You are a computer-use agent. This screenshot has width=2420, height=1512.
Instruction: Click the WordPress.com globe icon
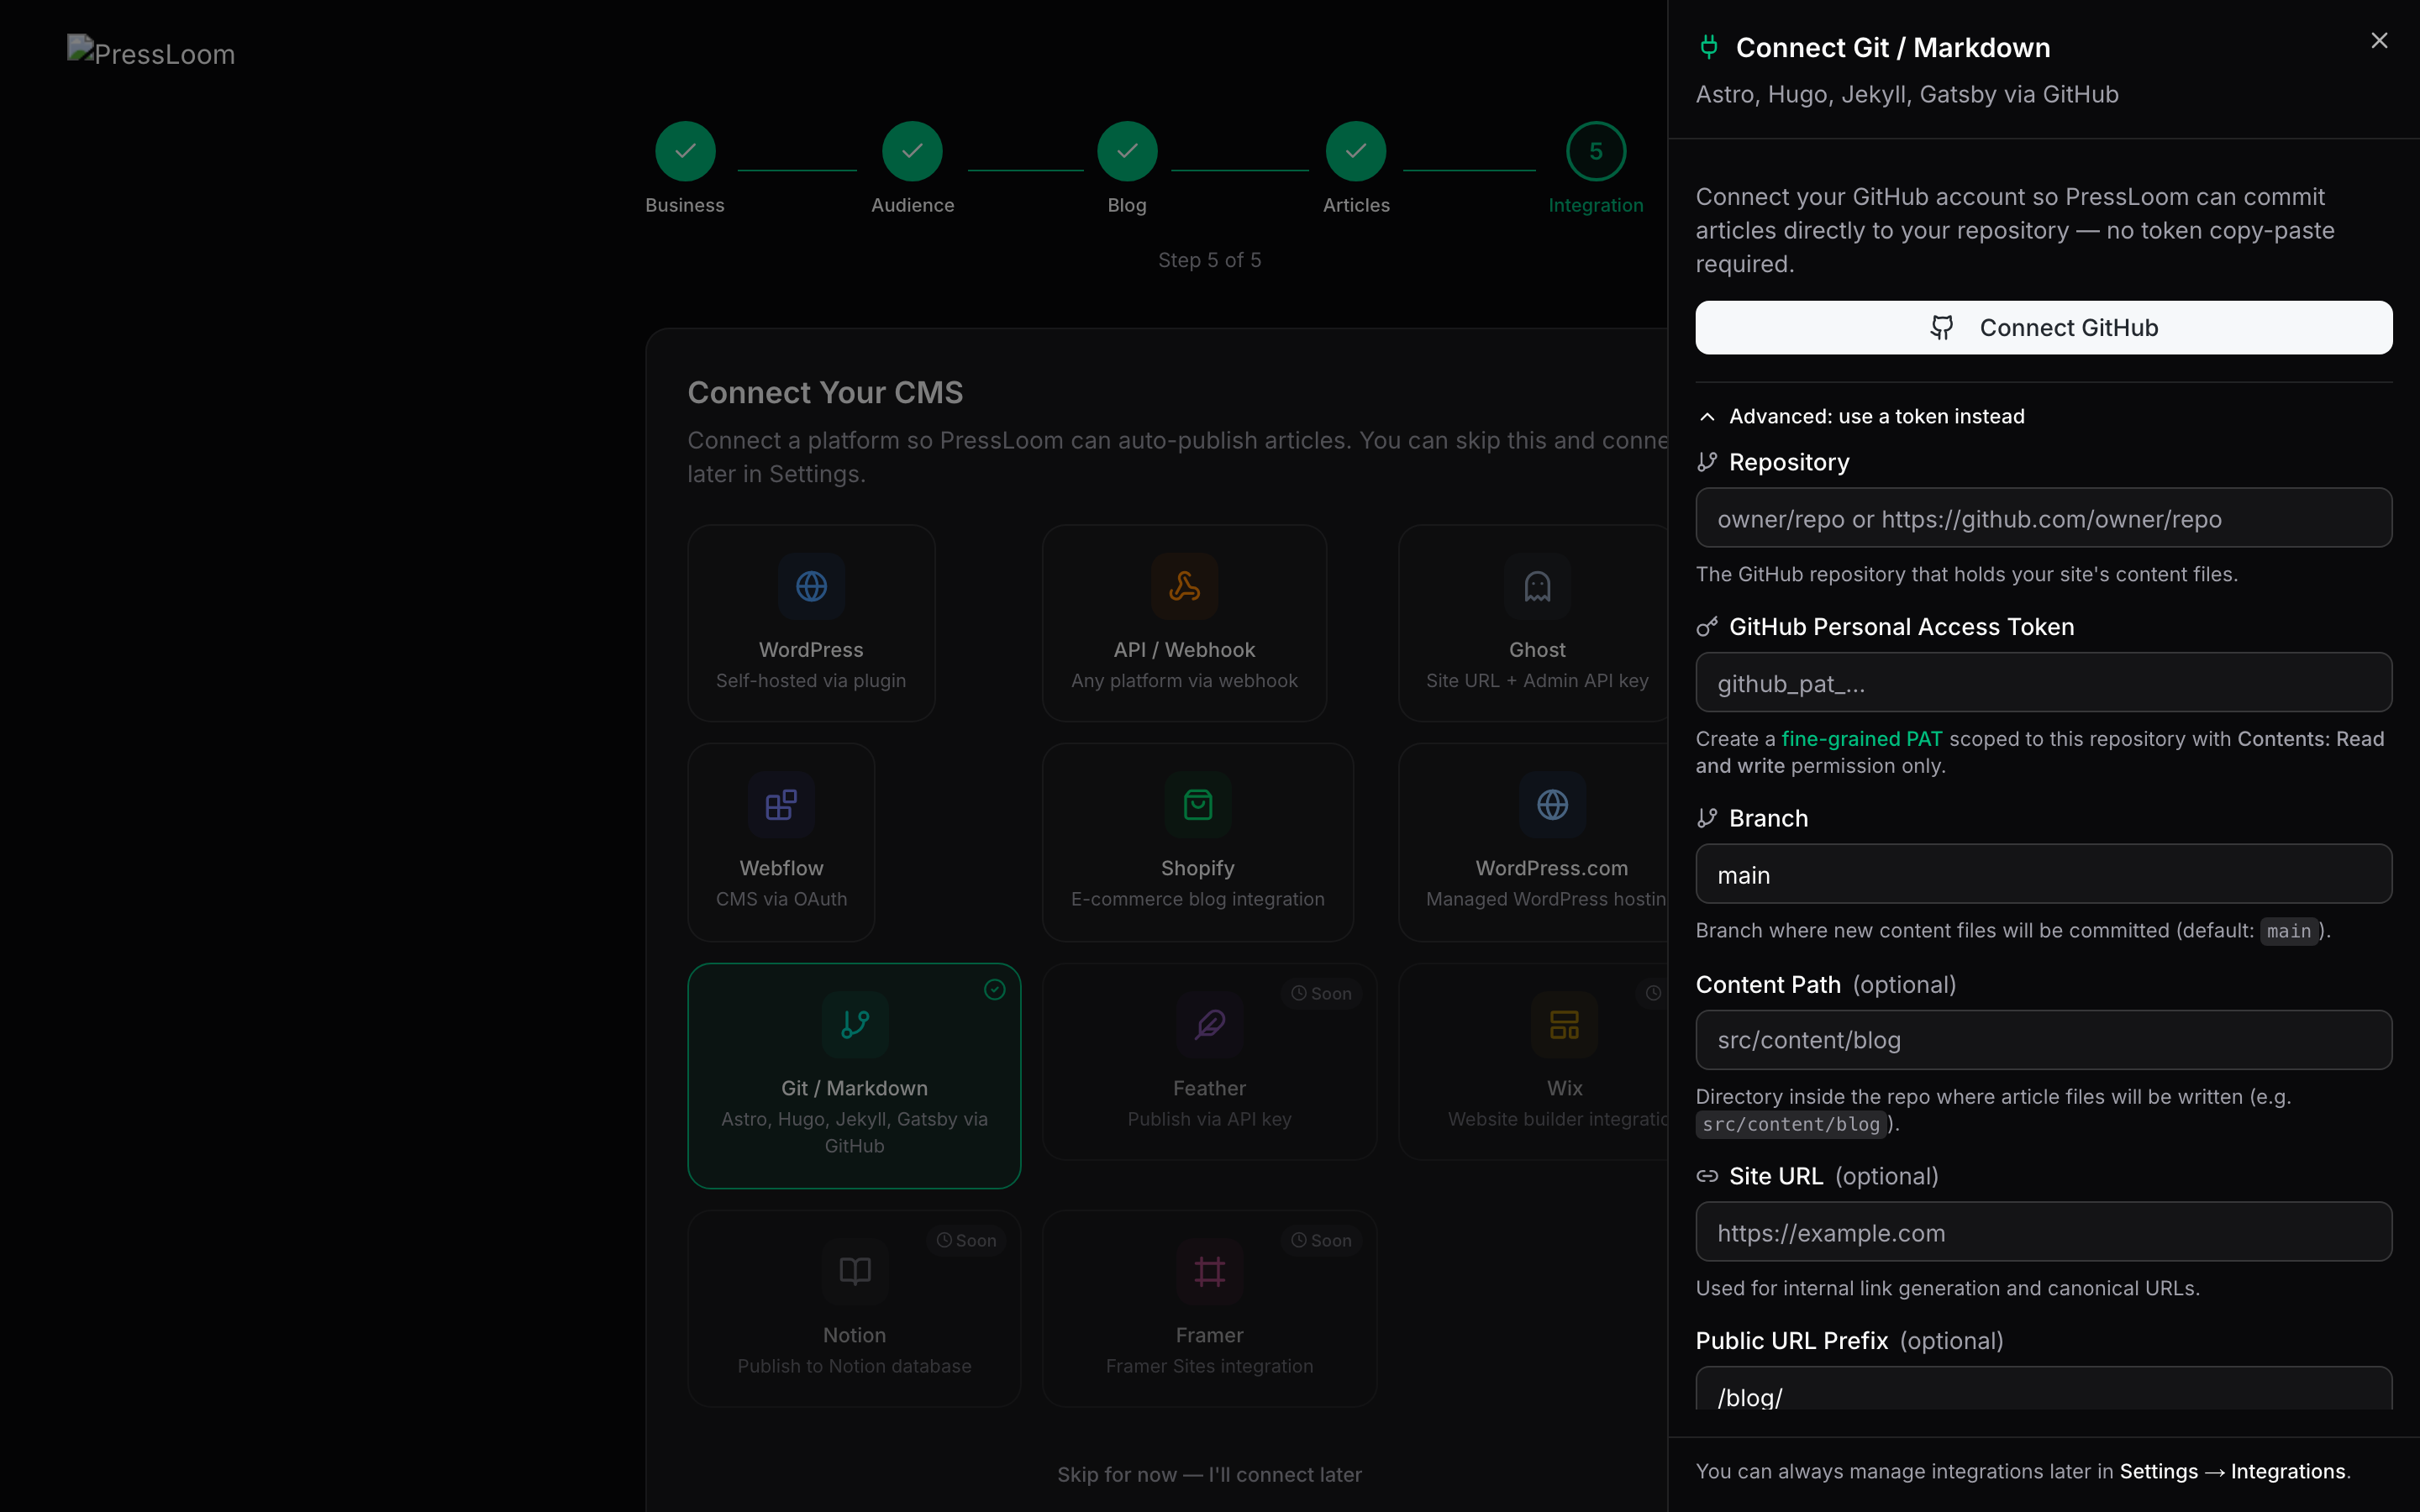[x=1552, y=805]
